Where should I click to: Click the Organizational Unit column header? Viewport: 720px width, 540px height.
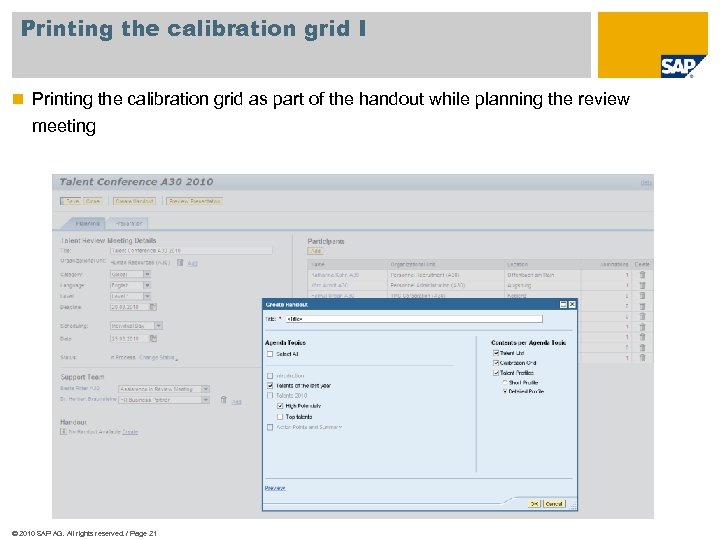[x=446, y=264]
